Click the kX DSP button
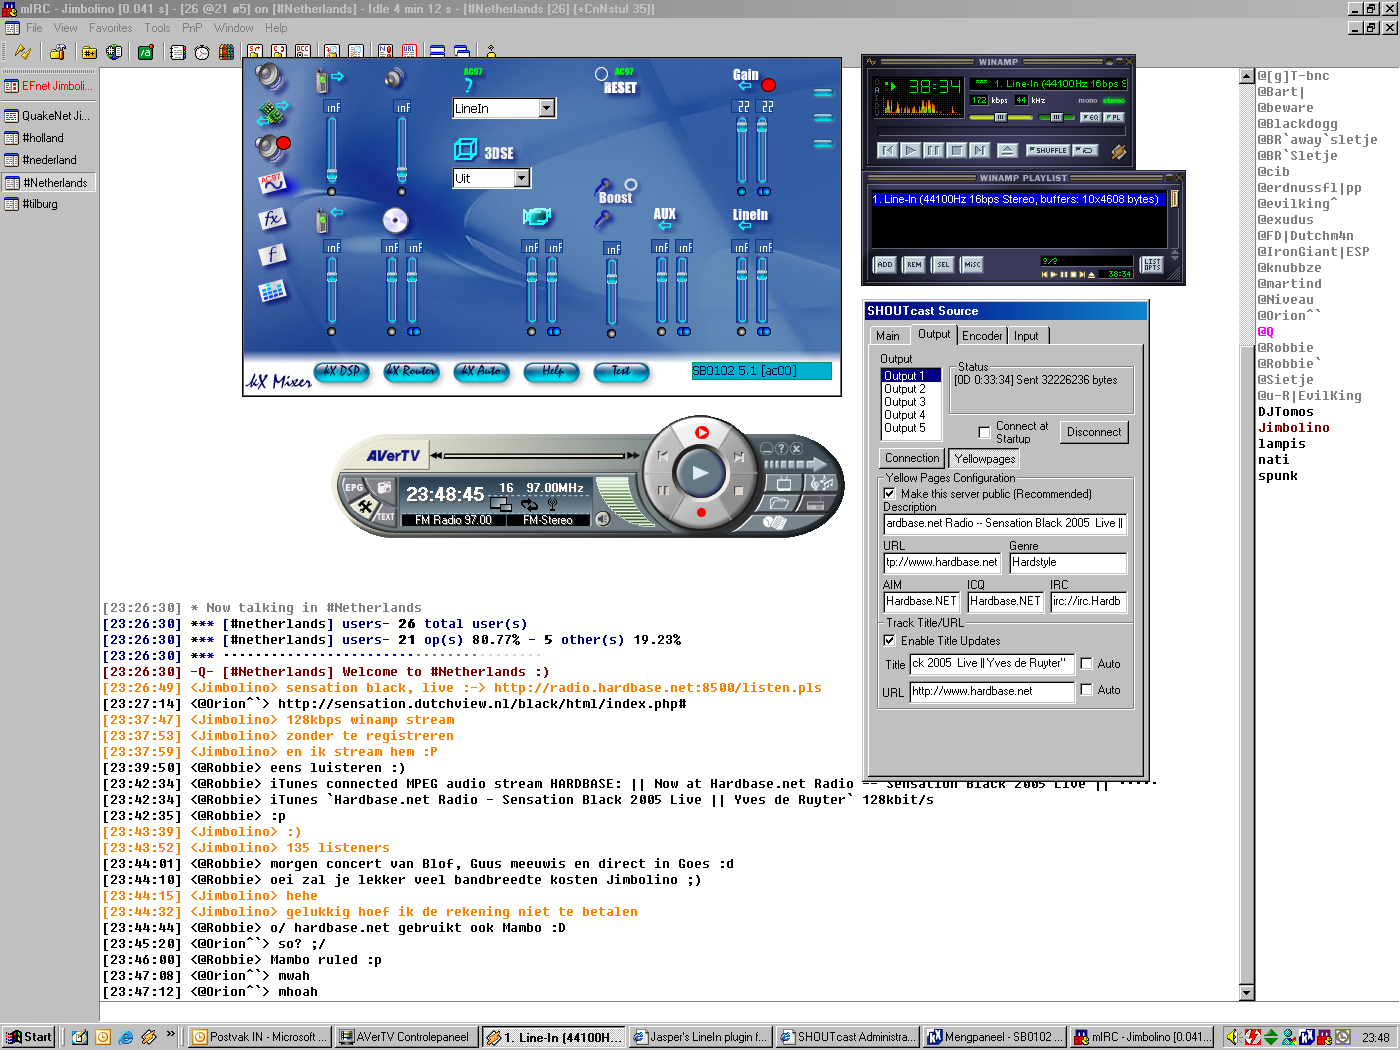This screenshot has height=1050, width=1400. (341, 371)
